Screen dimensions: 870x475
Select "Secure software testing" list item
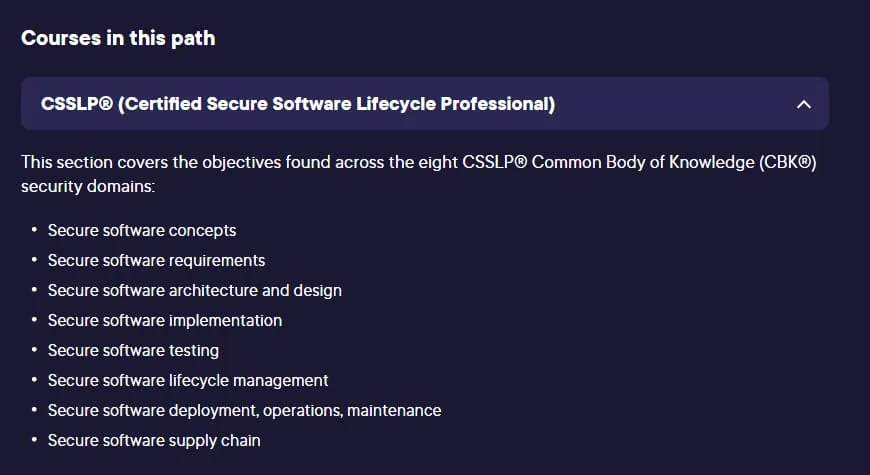(133, 350)
